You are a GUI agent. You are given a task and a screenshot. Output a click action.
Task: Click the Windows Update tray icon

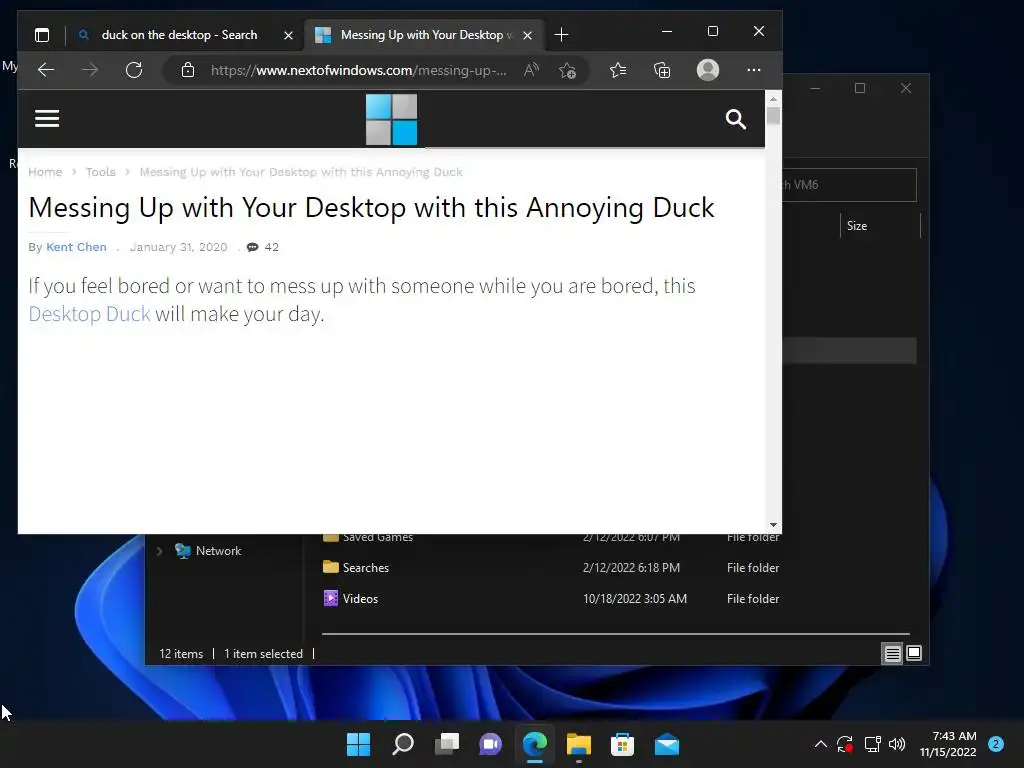tap(845, 744)
